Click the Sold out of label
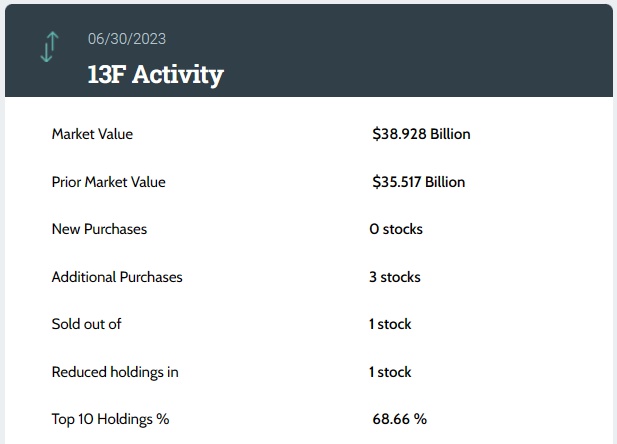Image resolution: width=617 pixels, height=444 pixels. (x=86, y=324)
